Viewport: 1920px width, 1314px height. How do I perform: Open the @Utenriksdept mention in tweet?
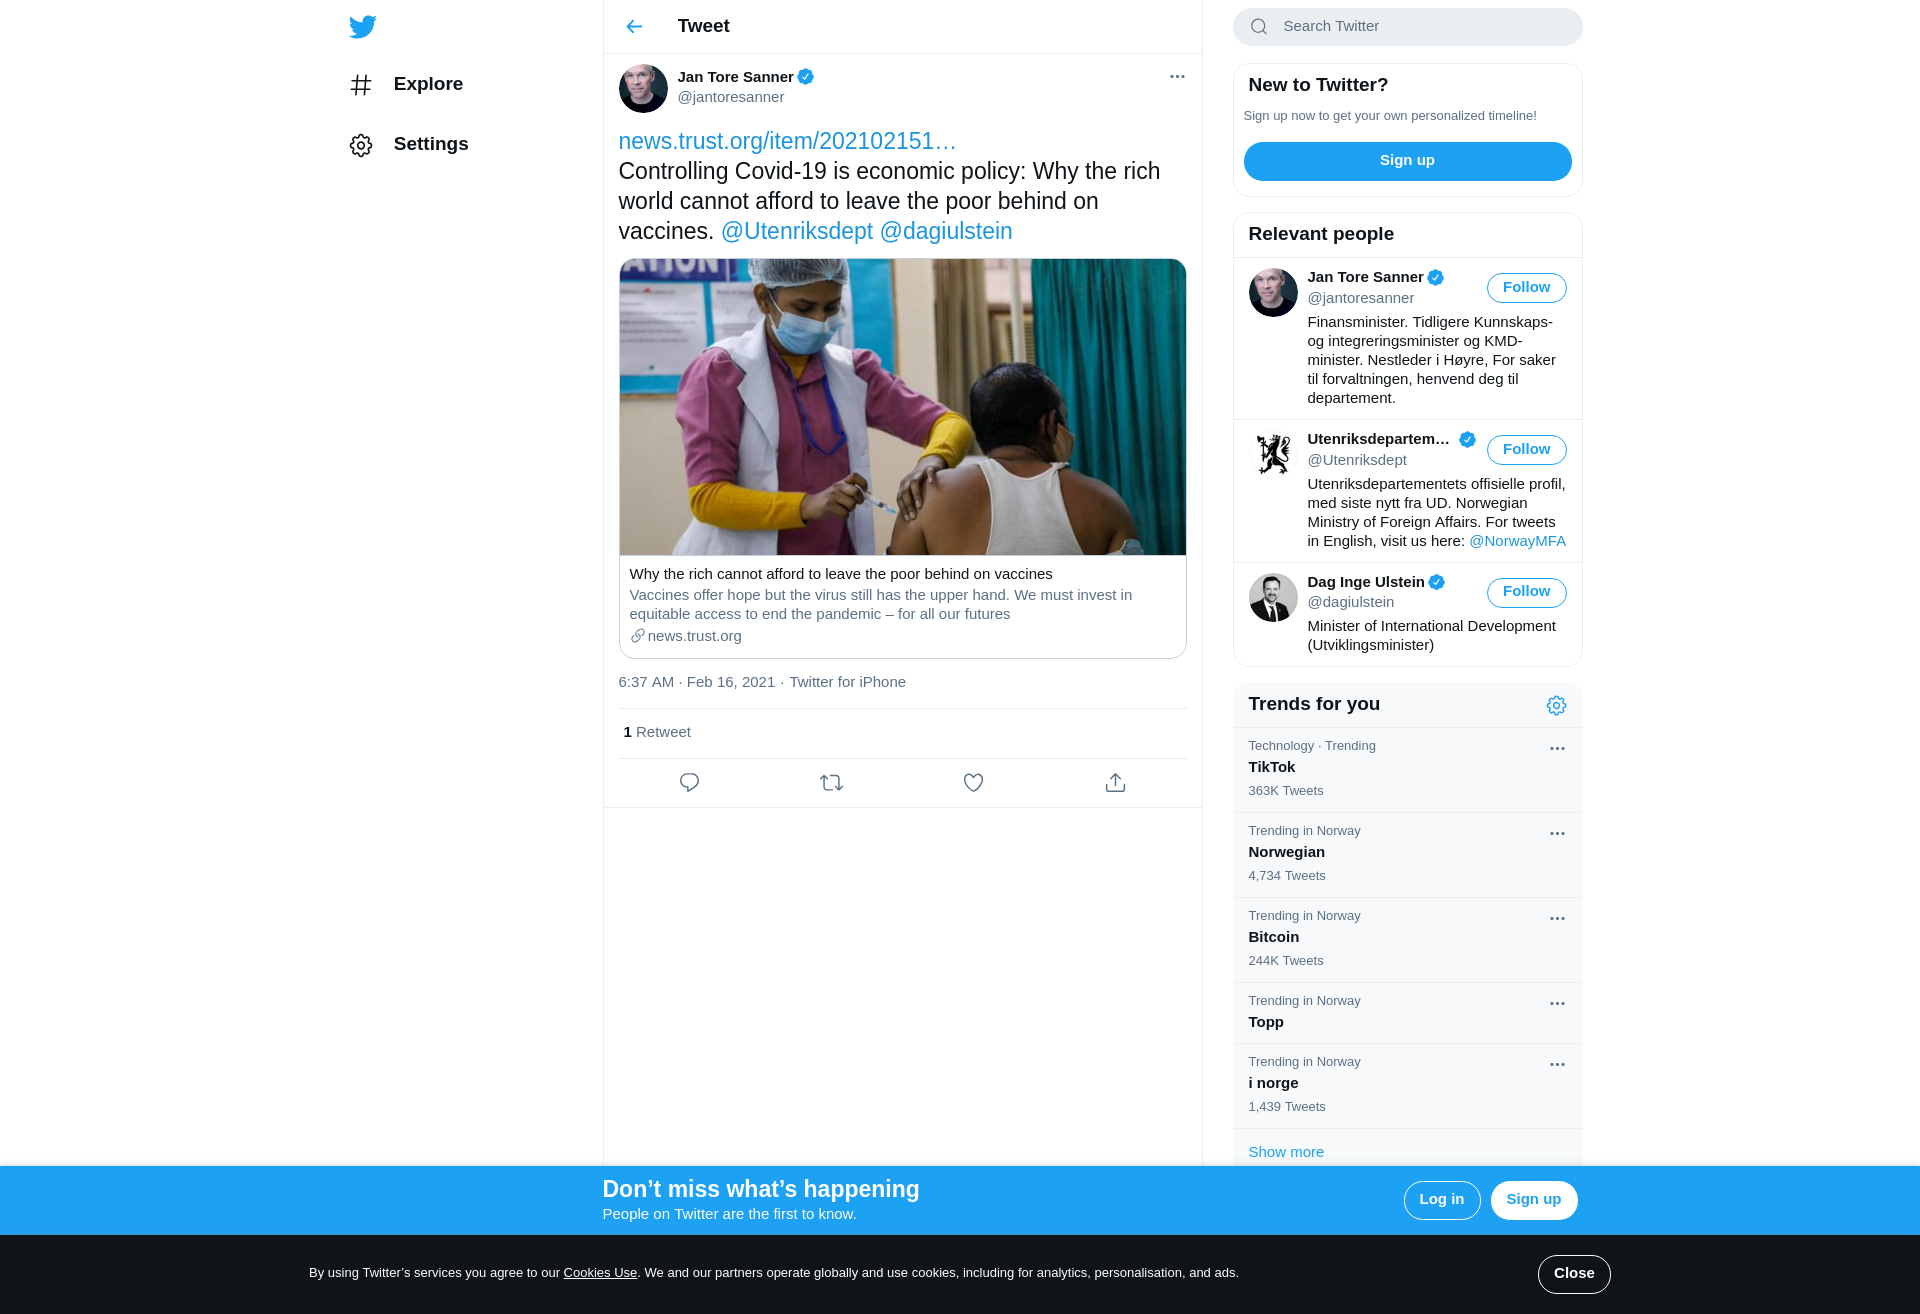point(797,231)
